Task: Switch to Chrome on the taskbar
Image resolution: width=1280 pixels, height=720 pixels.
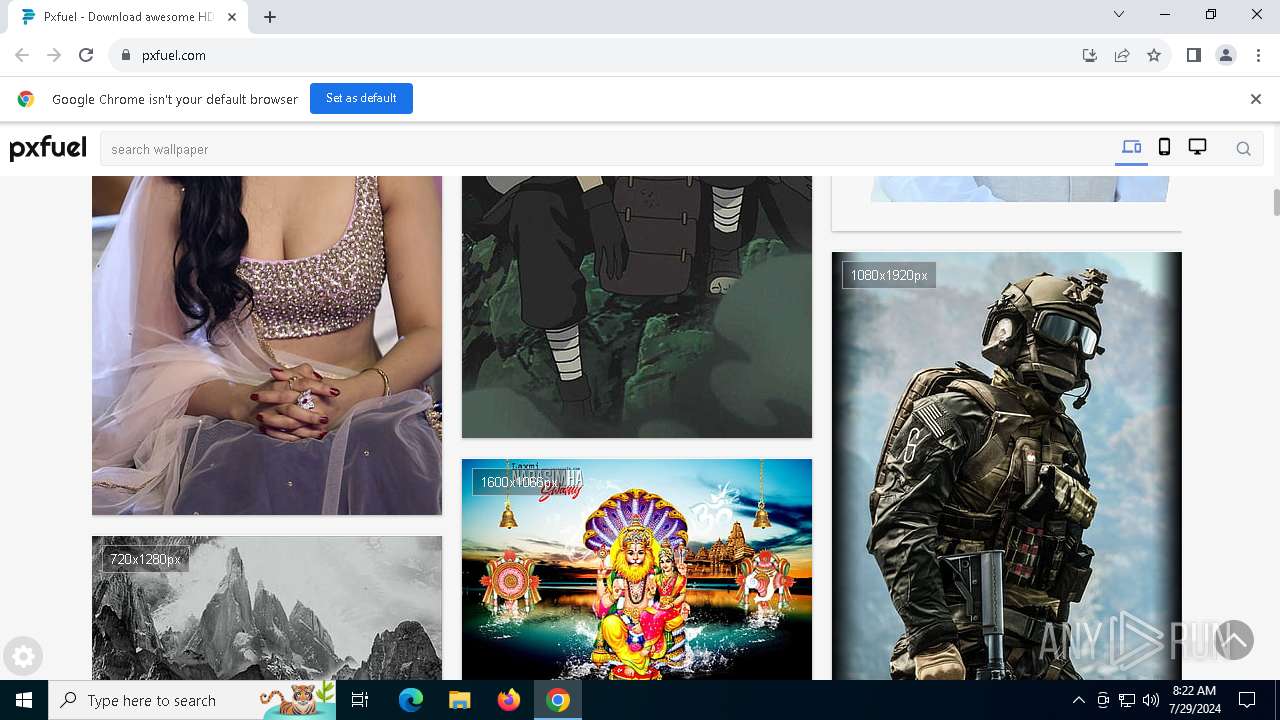Action: coord(558,700)
